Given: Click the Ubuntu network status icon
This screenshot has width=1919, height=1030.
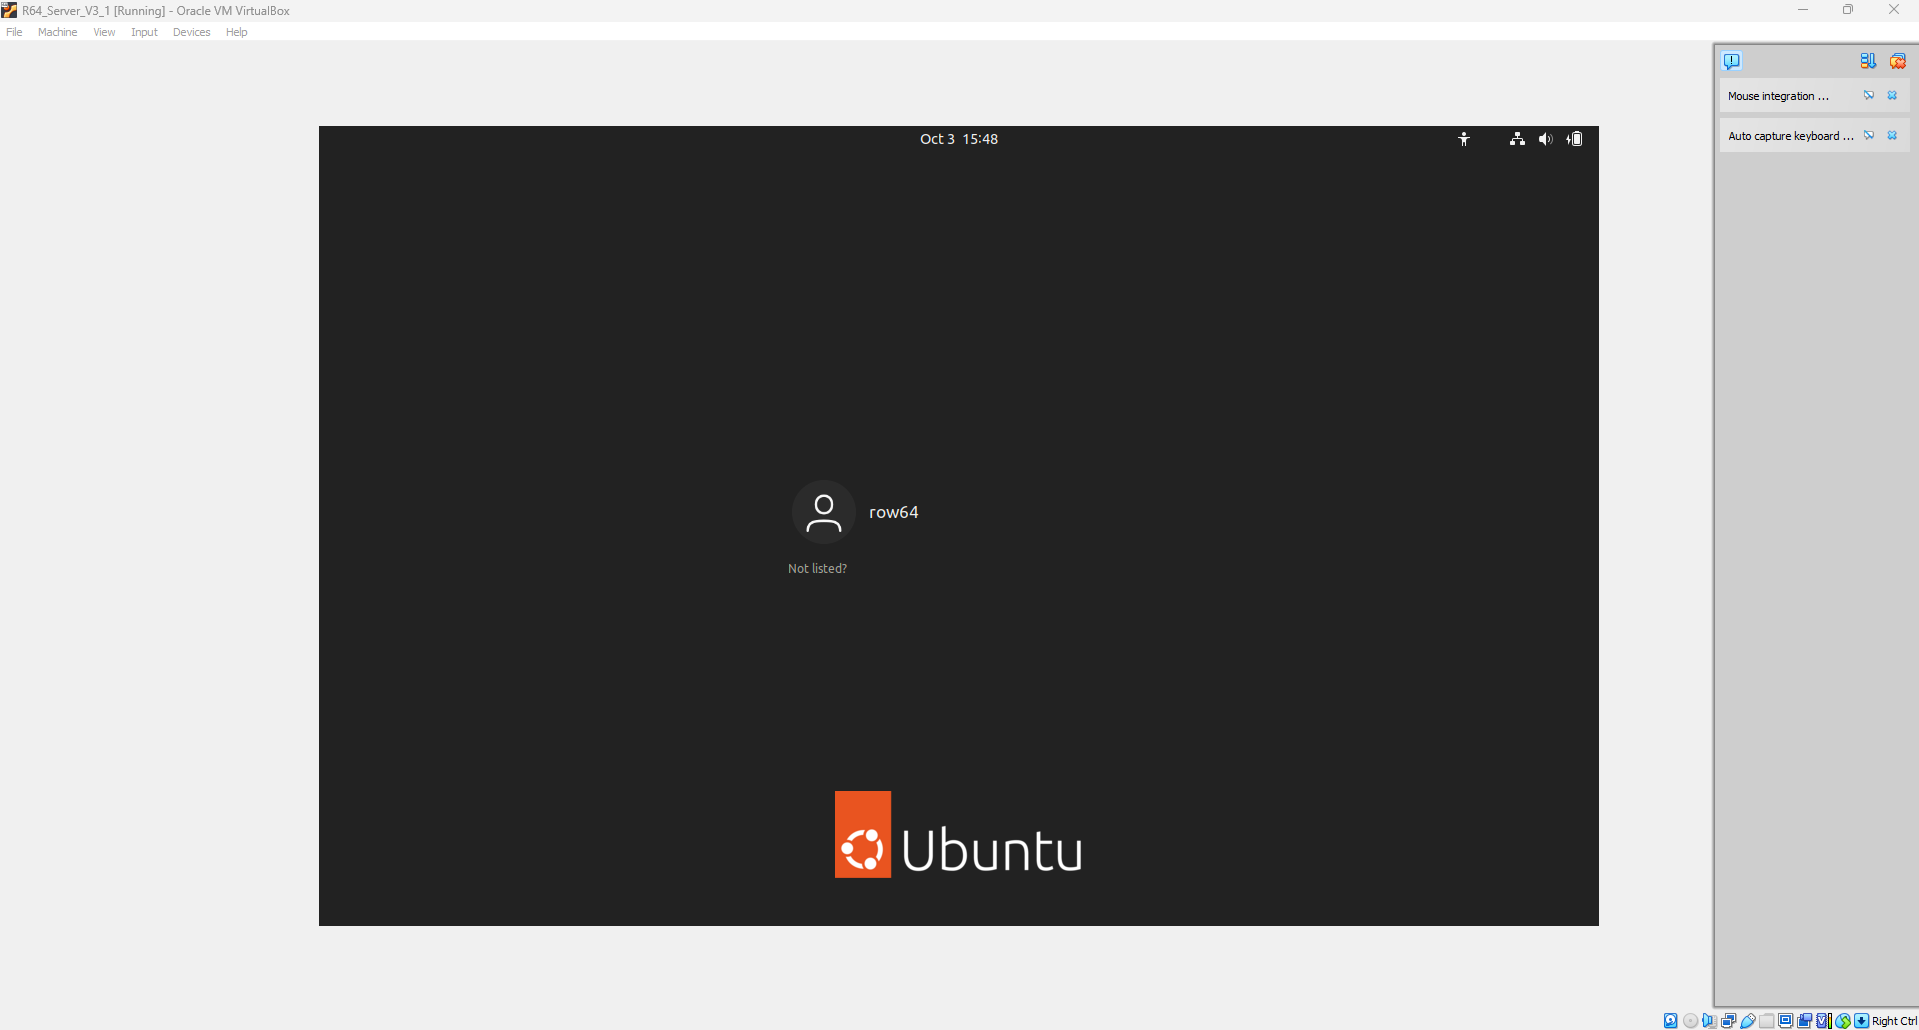Looking at the screenshot, I should tap(1517, 139).
